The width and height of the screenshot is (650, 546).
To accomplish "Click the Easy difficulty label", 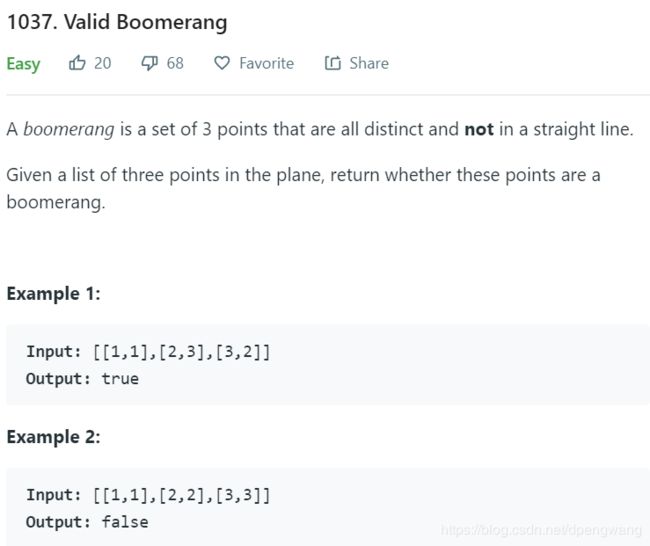I will click(x=23, y=64).
